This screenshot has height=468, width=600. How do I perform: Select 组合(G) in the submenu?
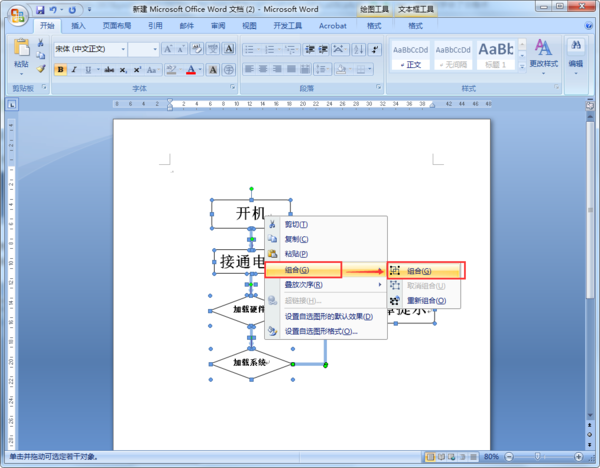pyautogui.click(x=426, y=271)
